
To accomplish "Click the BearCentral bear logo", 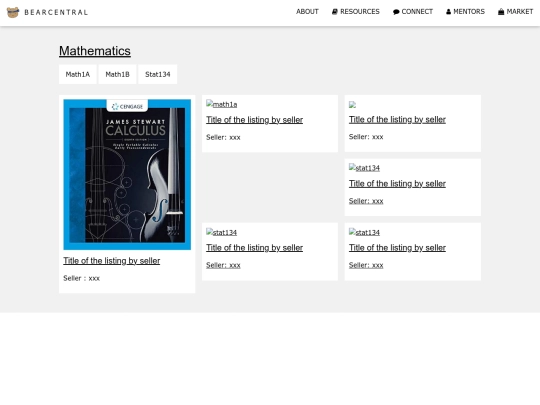I will 13,12.
